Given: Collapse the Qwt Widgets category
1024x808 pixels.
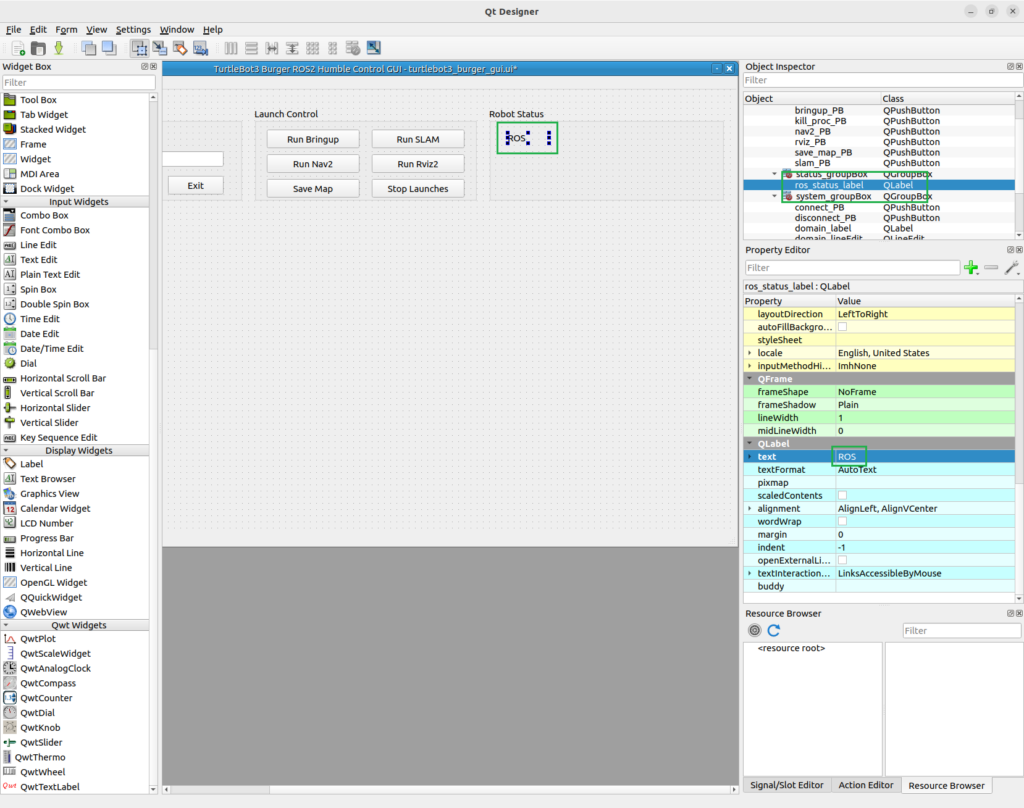Looking at the screenshot, I should (7, 625).
